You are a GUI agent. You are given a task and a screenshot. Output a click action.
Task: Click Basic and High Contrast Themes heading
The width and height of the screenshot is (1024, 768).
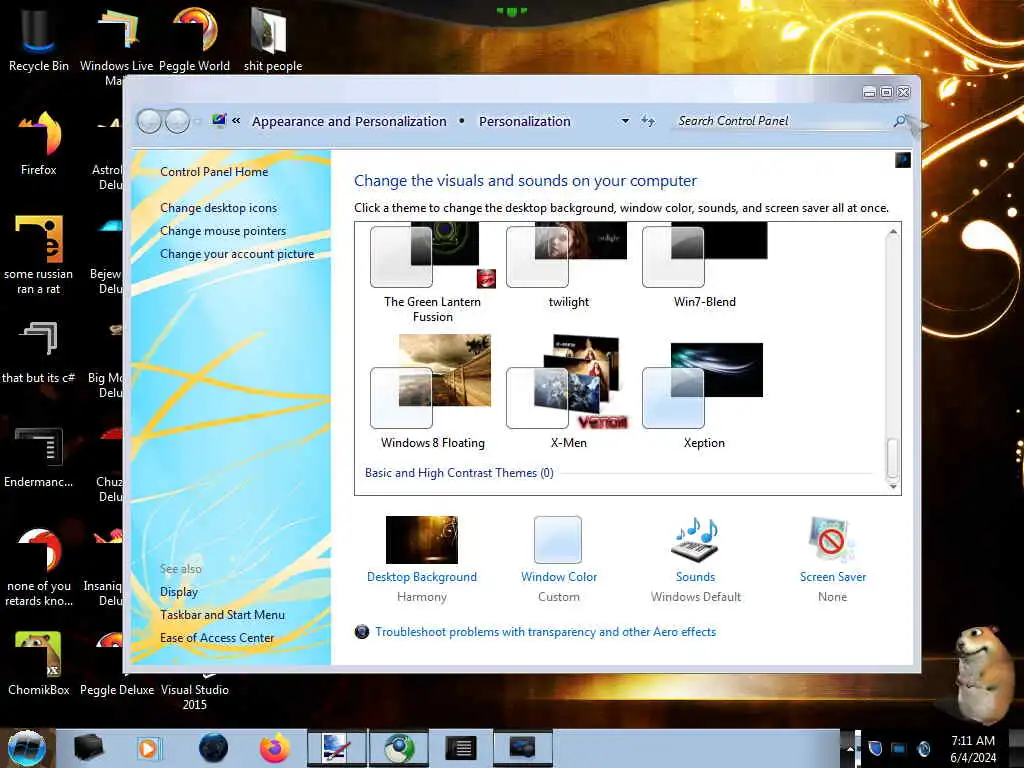pos(459,473)
